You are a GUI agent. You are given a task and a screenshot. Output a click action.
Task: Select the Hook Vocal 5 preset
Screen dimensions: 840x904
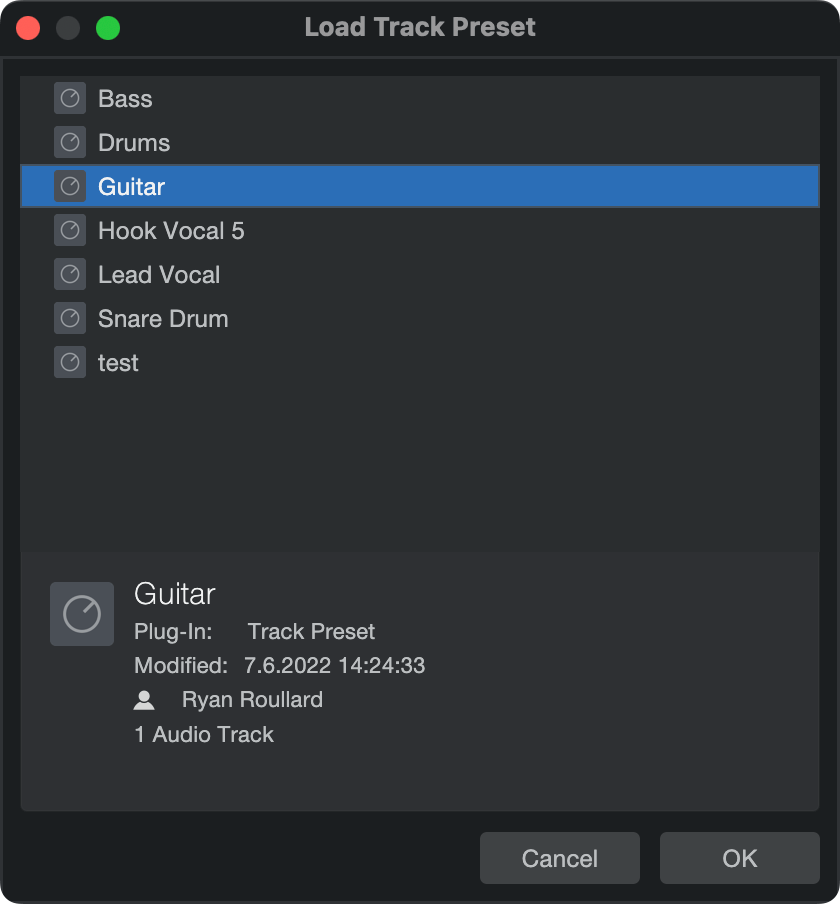coord(199,230)
